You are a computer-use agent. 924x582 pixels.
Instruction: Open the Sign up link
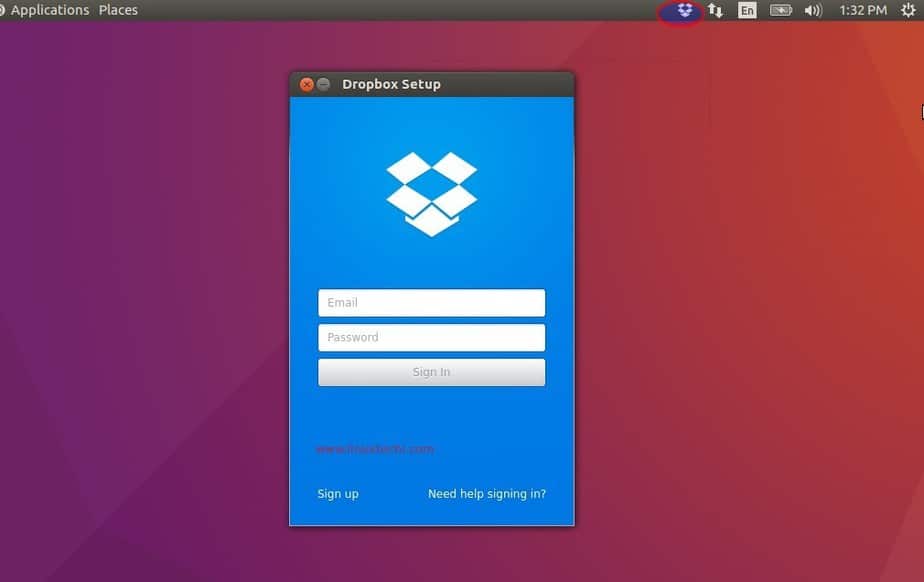[338, 494]
